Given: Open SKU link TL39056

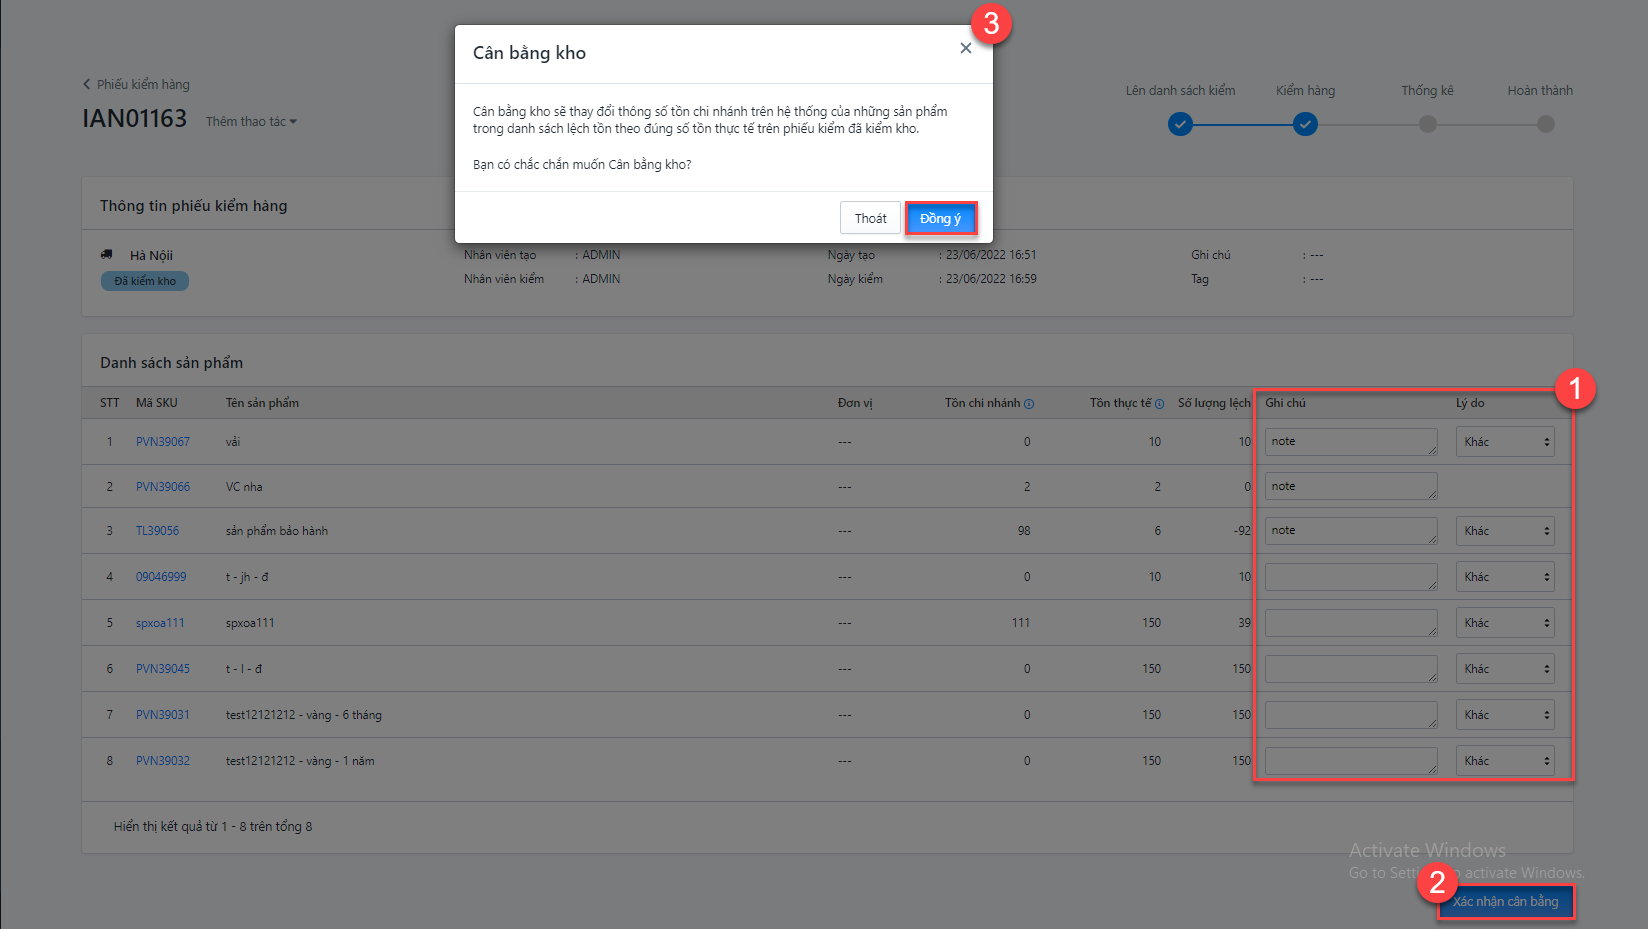Looking at the screenshot, I should [x=158, y=531].
